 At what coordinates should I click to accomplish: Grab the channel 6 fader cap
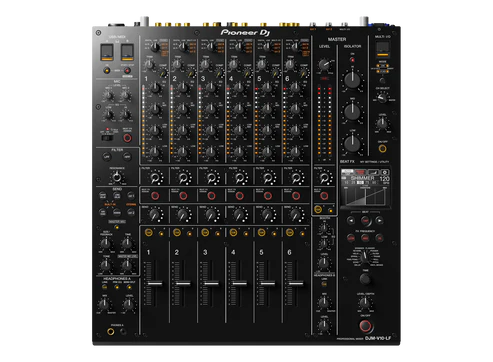click(x=296, y=284)
